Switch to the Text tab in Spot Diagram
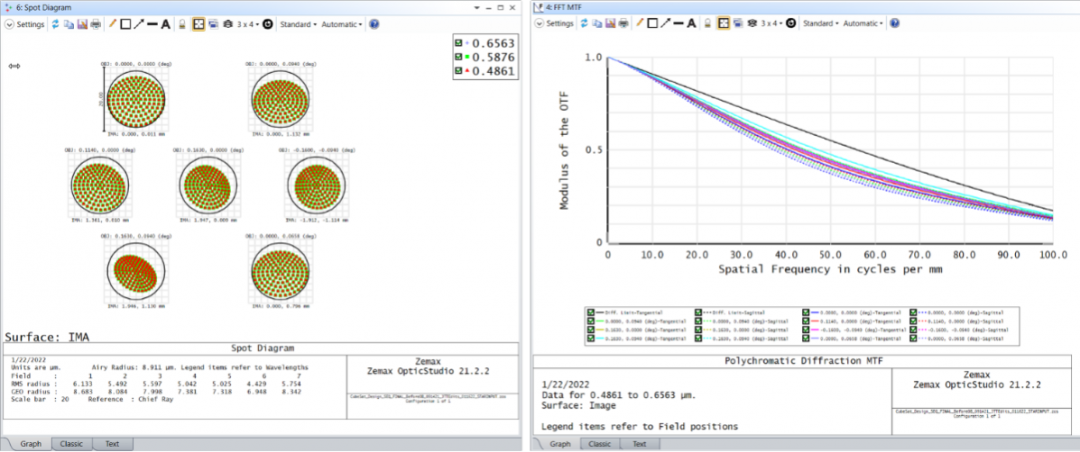 [x=111, y=443]
